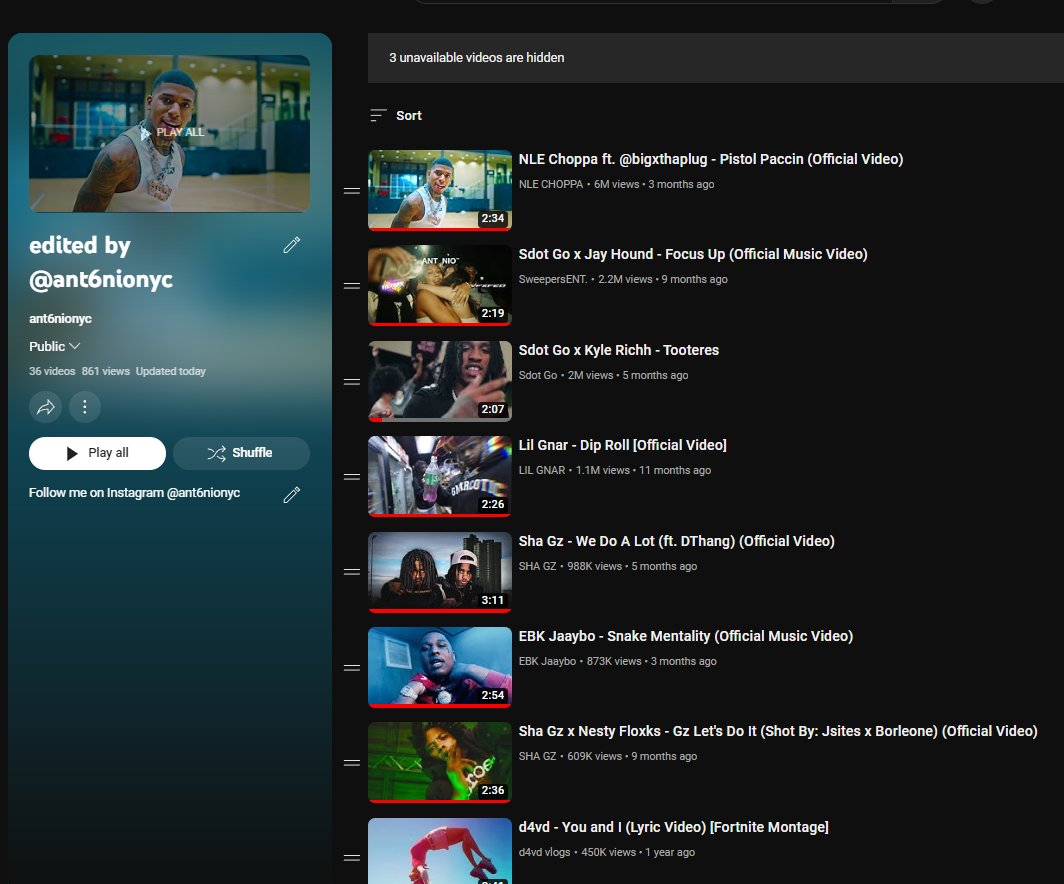Open Lil Gnar Dip Roll video title
The width and height of the screenshot is (1064, 884).
coord(622,445)
